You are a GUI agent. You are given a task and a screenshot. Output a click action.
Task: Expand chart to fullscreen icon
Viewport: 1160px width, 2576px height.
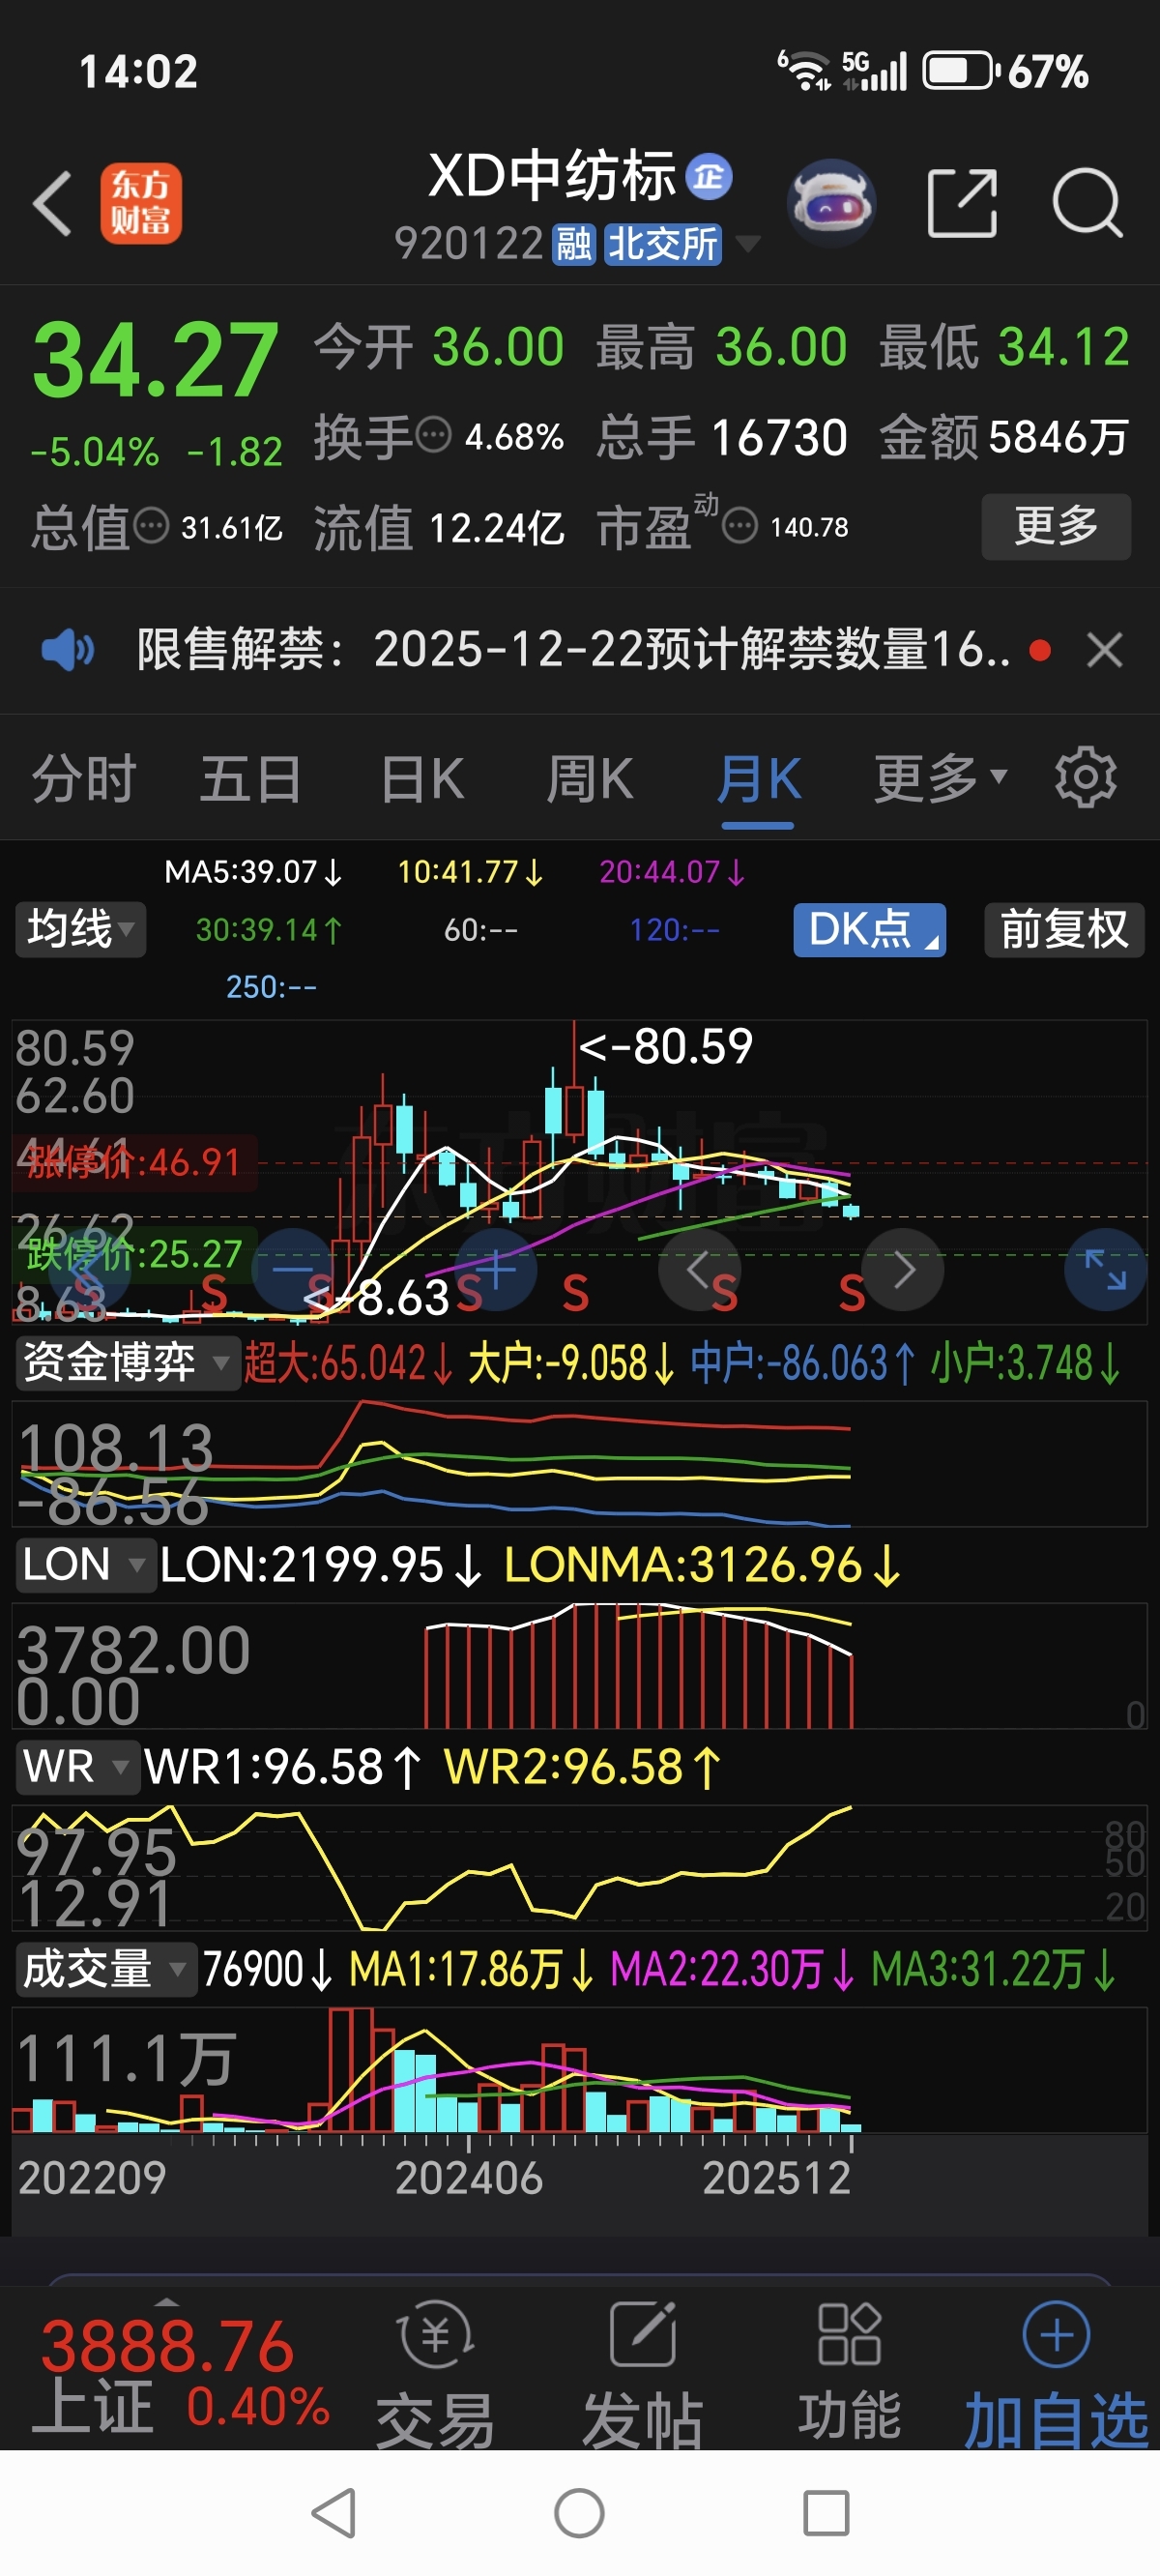click(1106, 1269)
